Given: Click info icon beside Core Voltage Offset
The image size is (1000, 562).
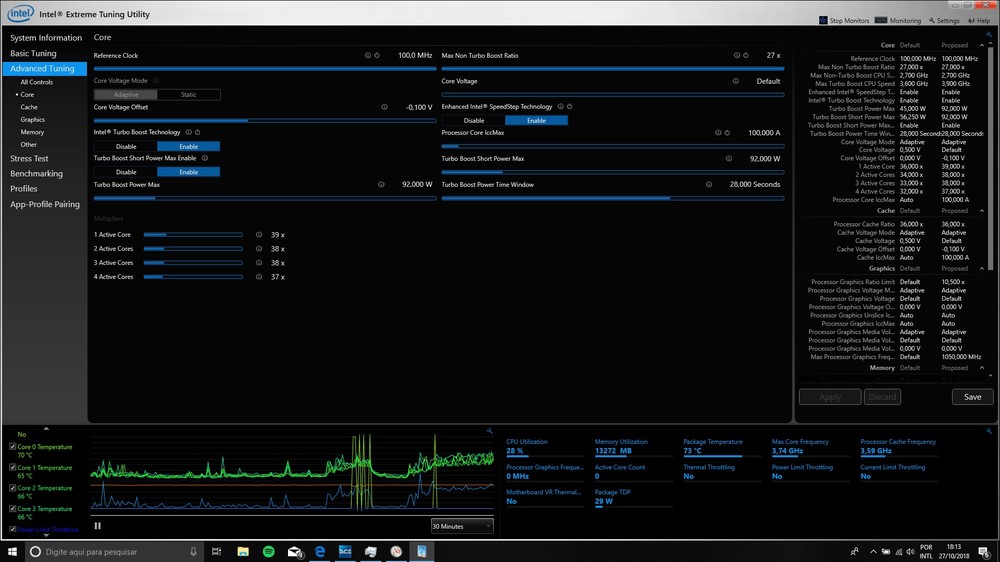Looking at the screenshot, I should pyautogui.click(x=384, y=107).
